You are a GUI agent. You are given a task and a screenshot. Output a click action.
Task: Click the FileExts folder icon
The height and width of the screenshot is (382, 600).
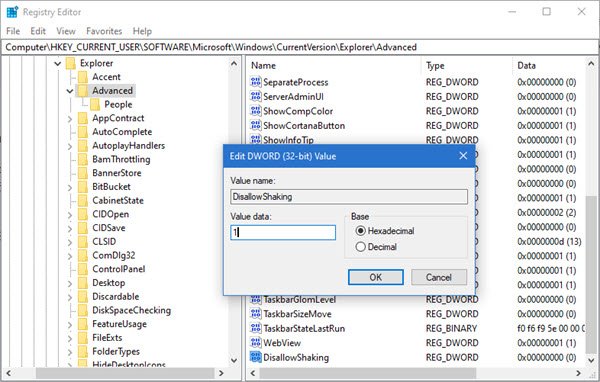pos(83,338)
